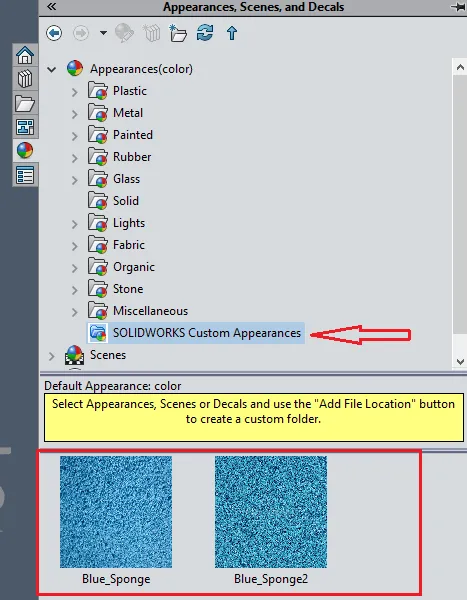The height and width of the screenshot is (600, 467).
Task: Click the Solid folder icon
Action: point(98,201)
